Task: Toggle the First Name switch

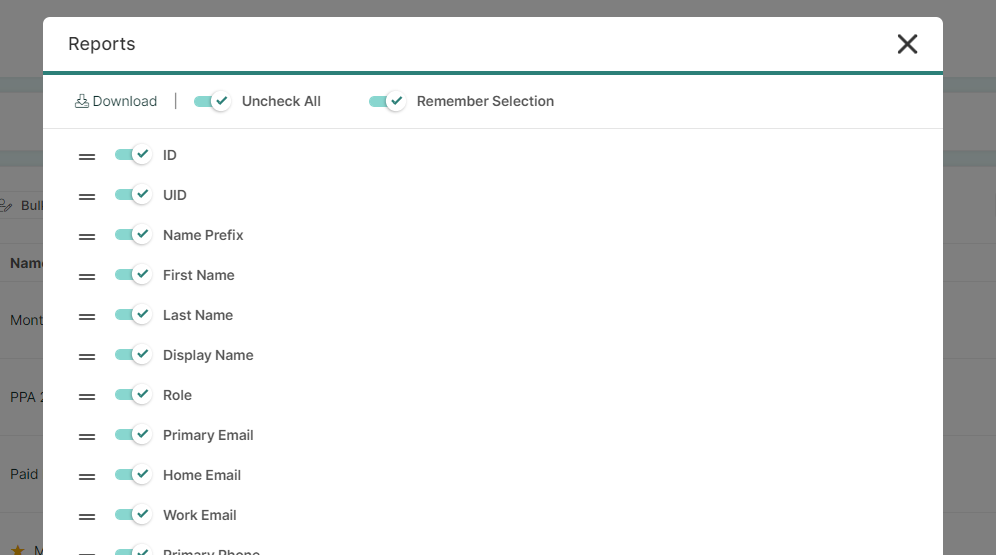Action: 133,274
